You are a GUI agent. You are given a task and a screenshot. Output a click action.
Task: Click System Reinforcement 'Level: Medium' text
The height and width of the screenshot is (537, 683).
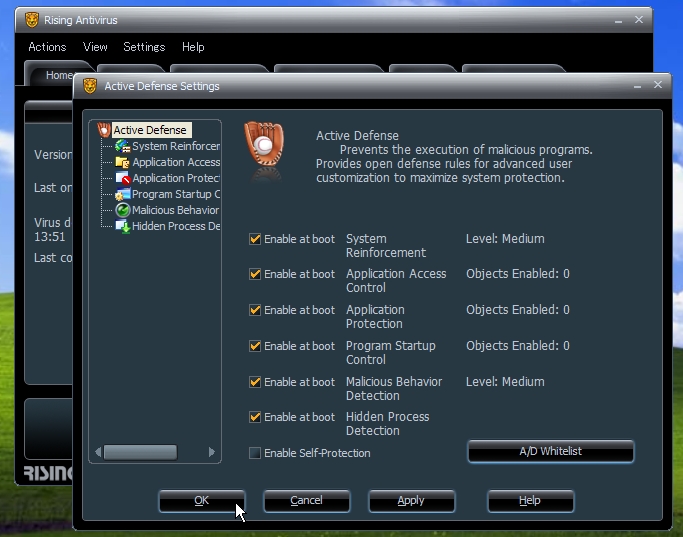505,239
